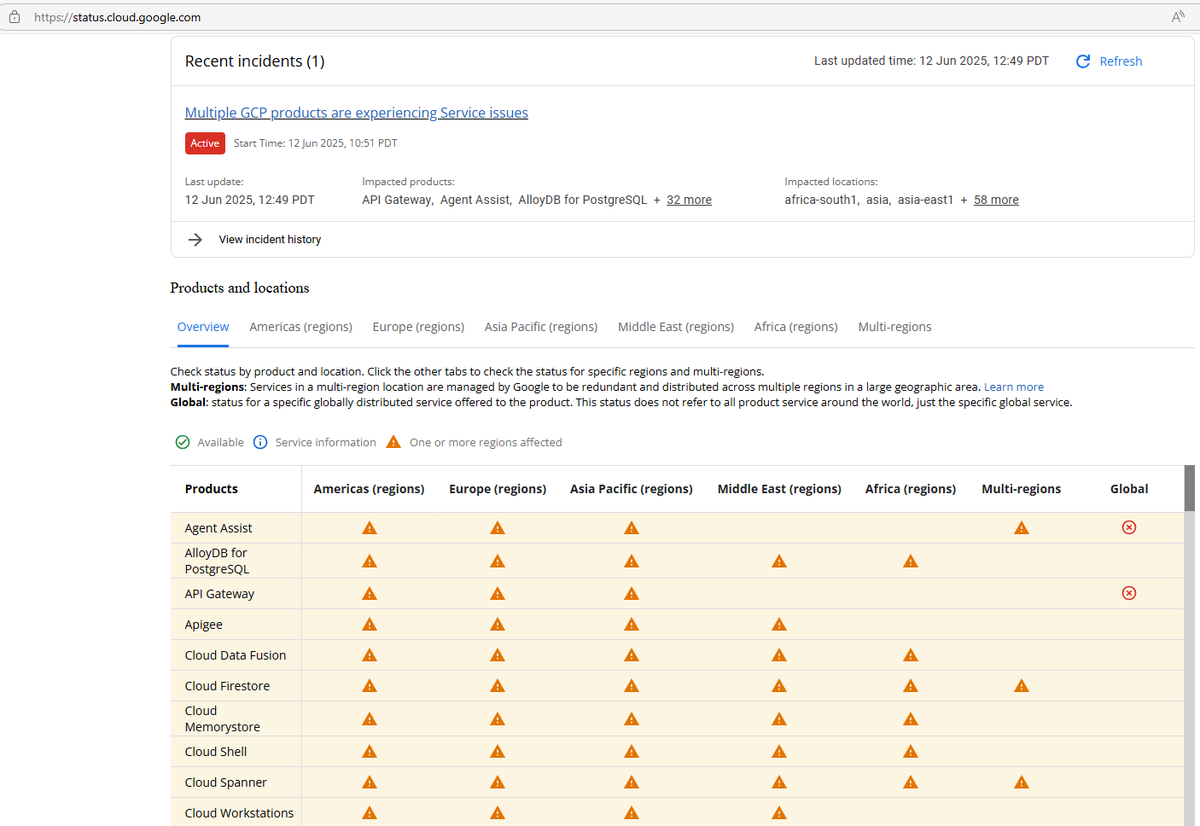Click the Cloud Data Fusion row label
Screen dimensions: 1200x826
[236, 656]
